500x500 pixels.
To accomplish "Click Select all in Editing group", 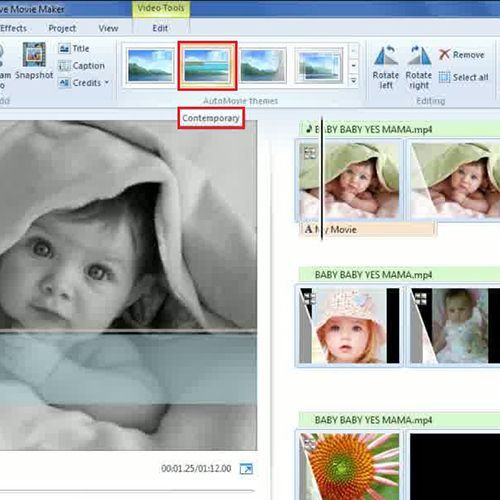I will pyautogui.click(x=463, y=77).
